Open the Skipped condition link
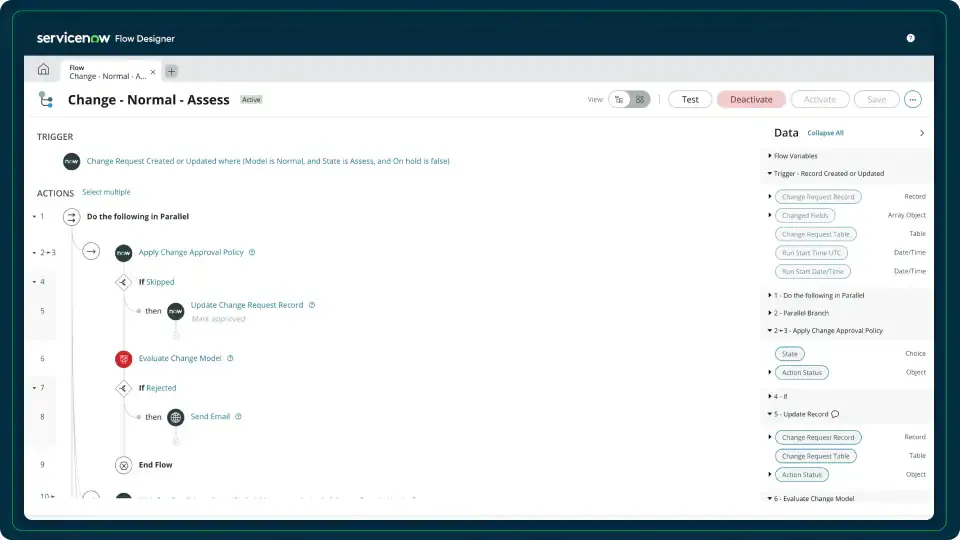This screenshot has height=540, width=960. (160, 282)
